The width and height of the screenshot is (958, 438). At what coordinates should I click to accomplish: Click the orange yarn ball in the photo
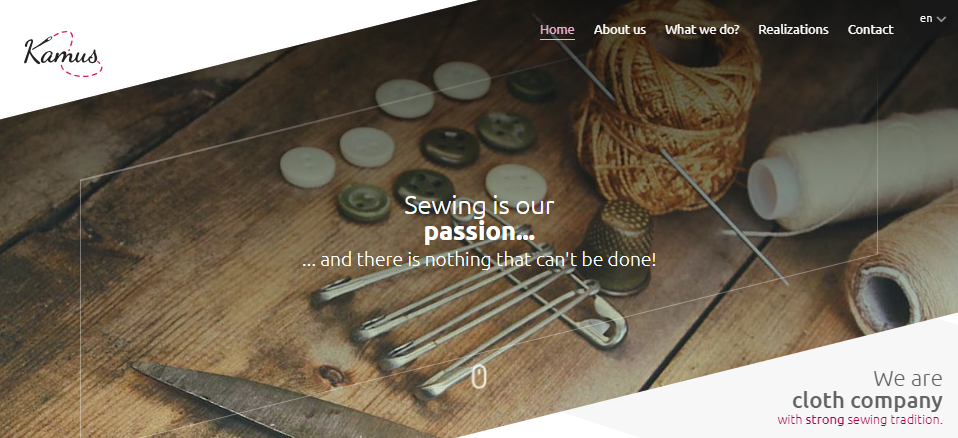click(668, 104)
